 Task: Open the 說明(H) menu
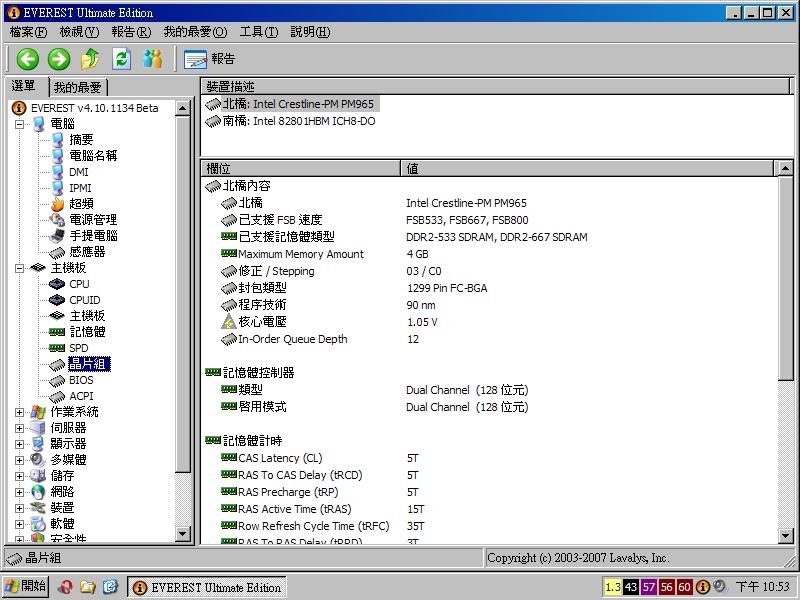[x=310, y=32]
